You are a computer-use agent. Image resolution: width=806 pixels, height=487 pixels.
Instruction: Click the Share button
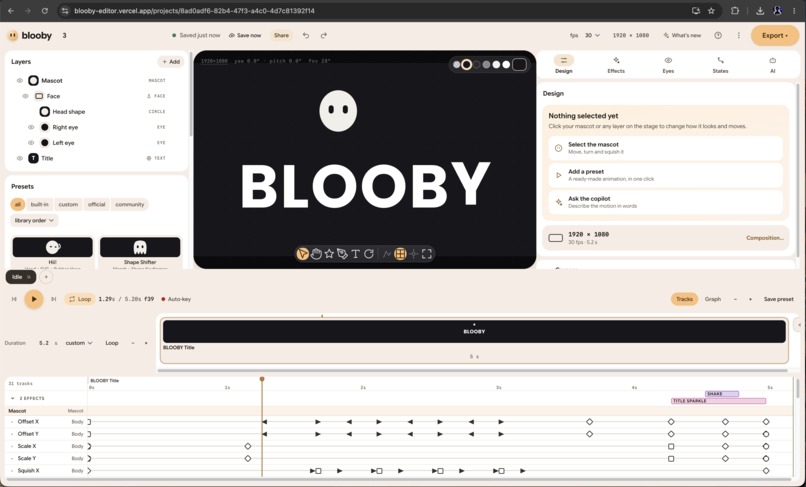pos(281,35)
